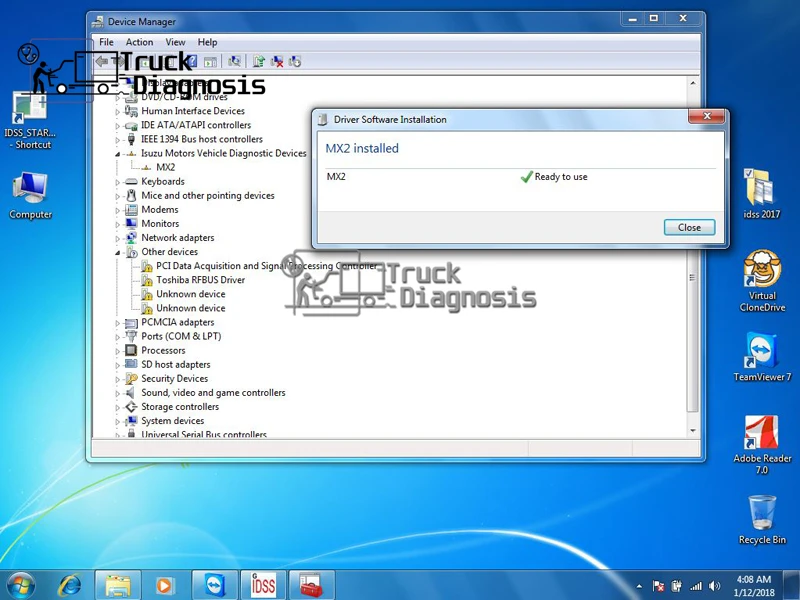Click the red toolbox taskbar button

(312, 585)
